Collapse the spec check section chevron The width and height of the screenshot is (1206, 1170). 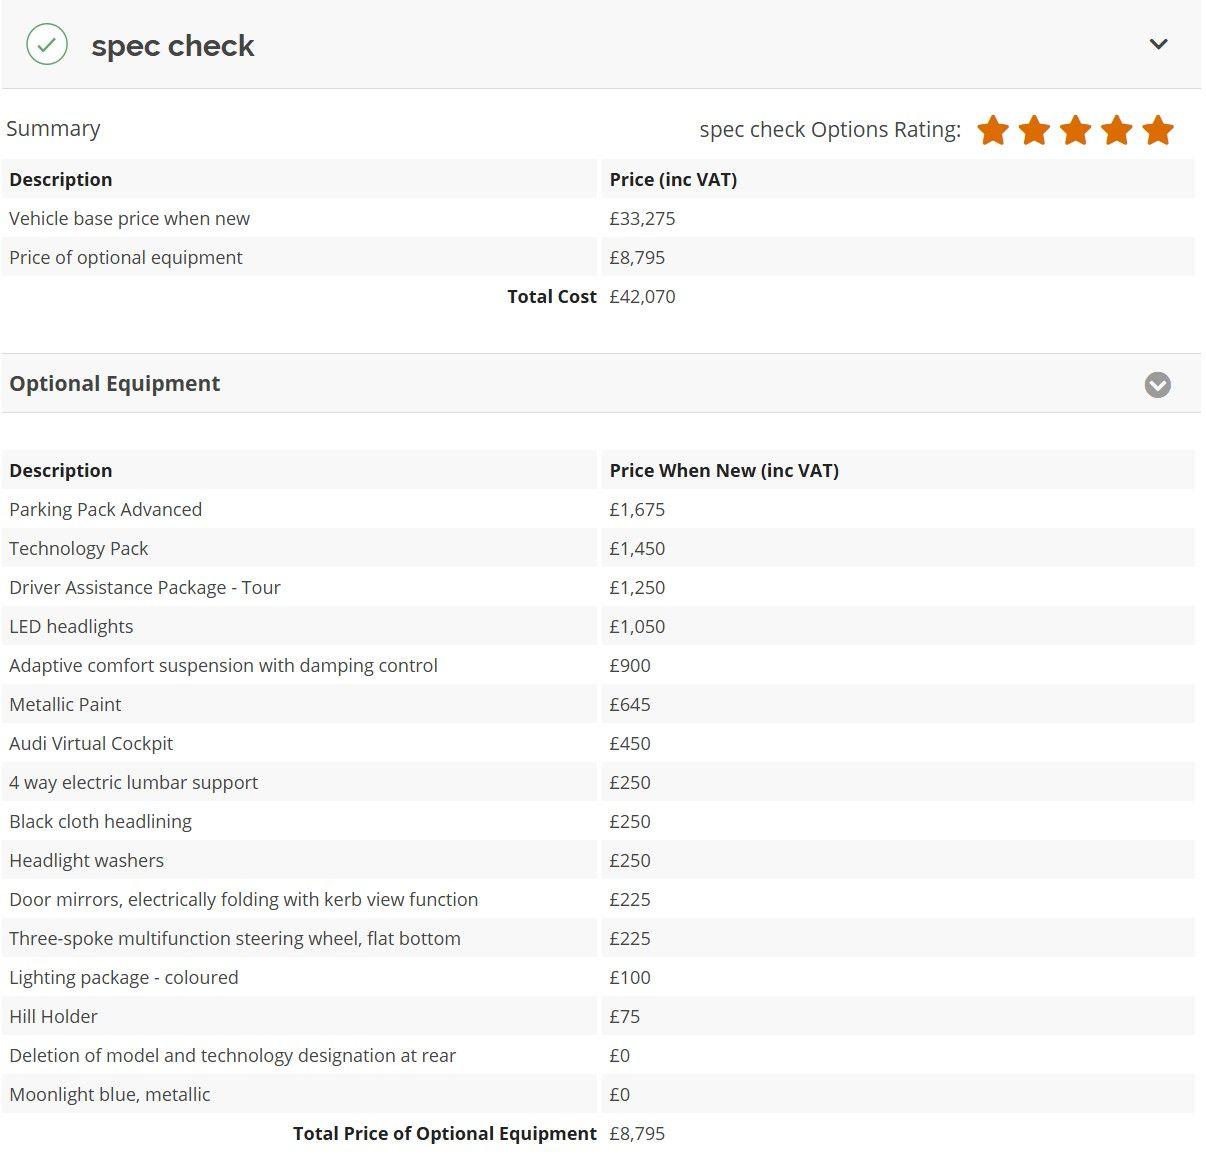(x=1158, y=44)
